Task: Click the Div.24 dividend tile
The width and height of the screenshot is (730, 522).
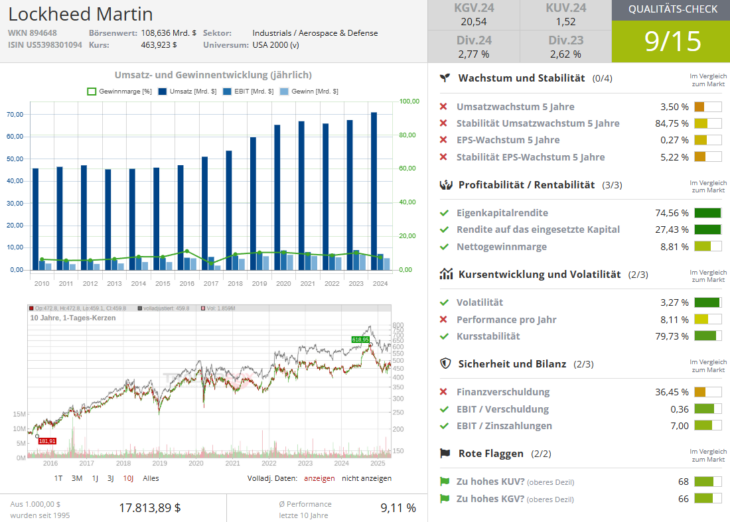Action: pyautogui.click(x=473, y=47)
